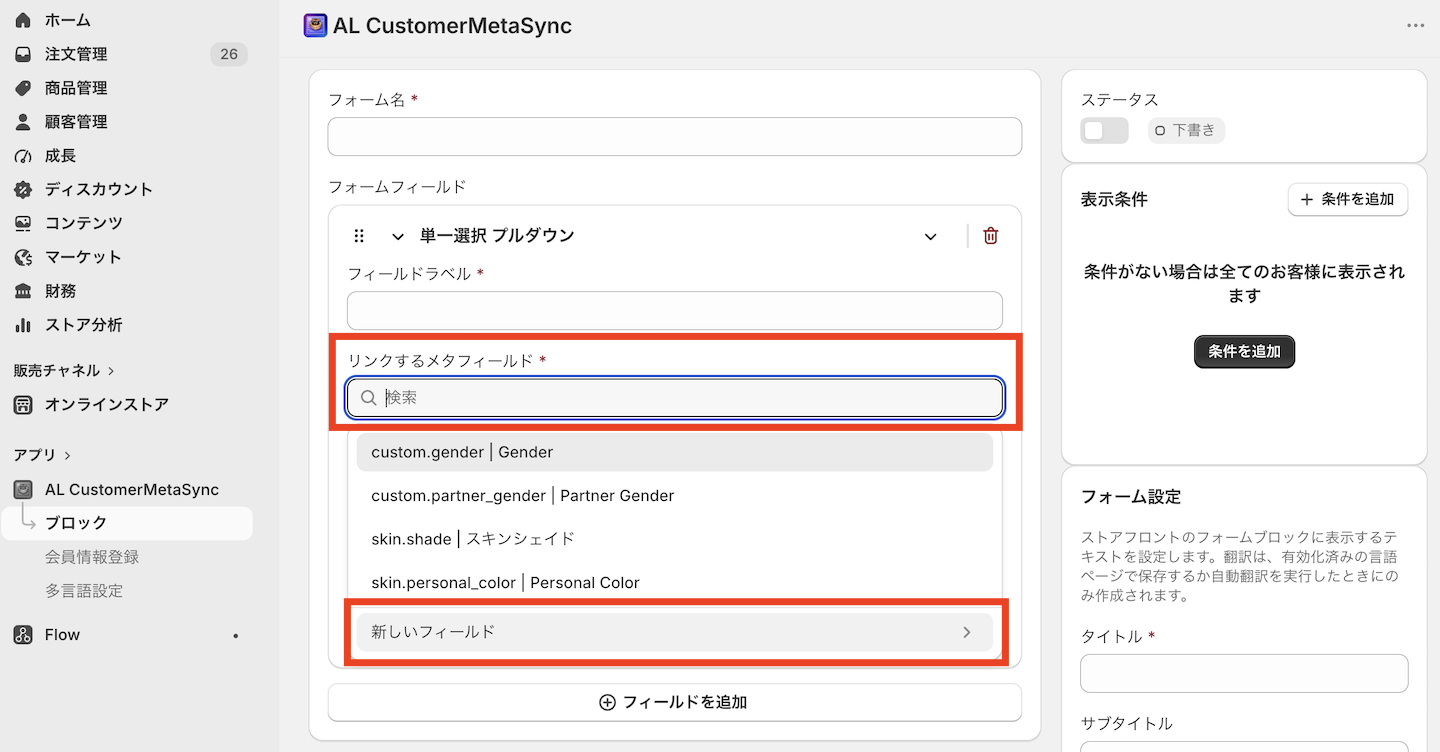Click the コンテンツ image icon

pyautogui.click(x=23, y=223)
